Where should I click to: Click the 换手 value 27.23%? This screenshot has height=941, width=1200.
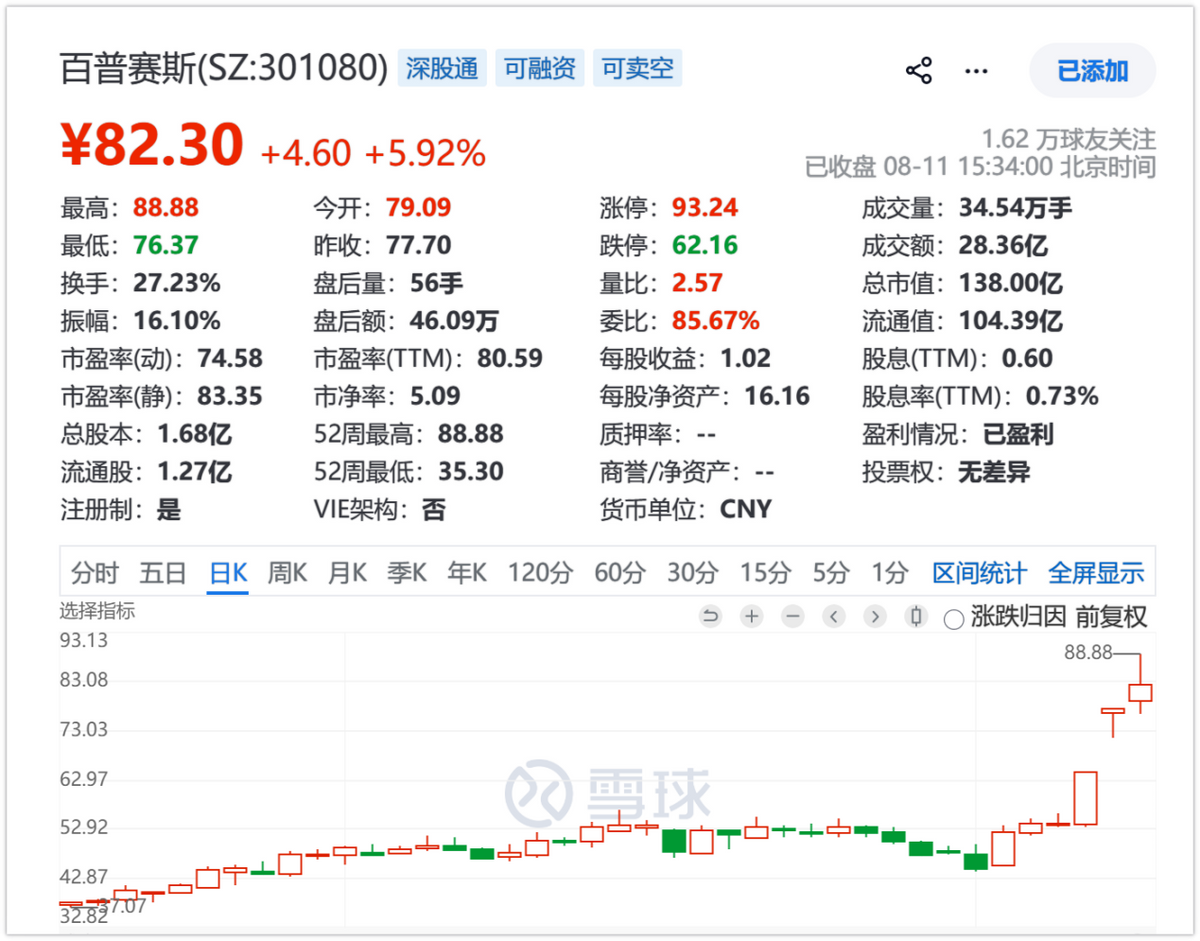(x=177, y=283)
